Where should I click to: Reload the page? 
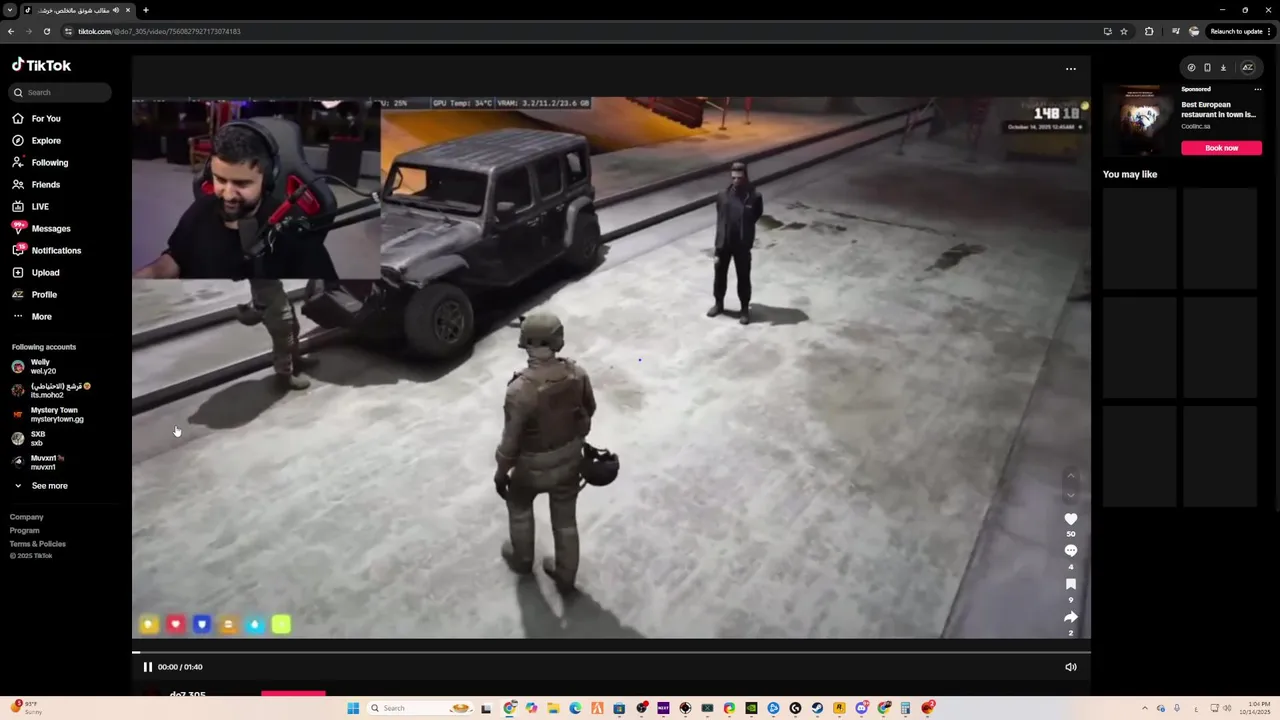tap(46, 31)
